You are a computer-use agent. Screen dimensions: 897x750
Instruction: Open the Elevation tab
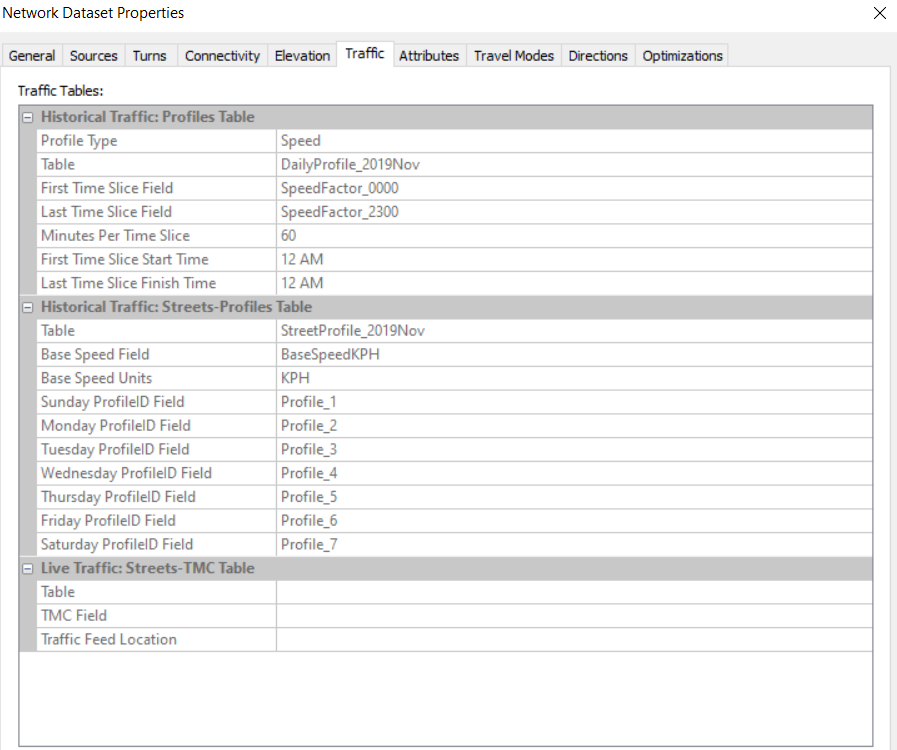click(x=303, y=55)
